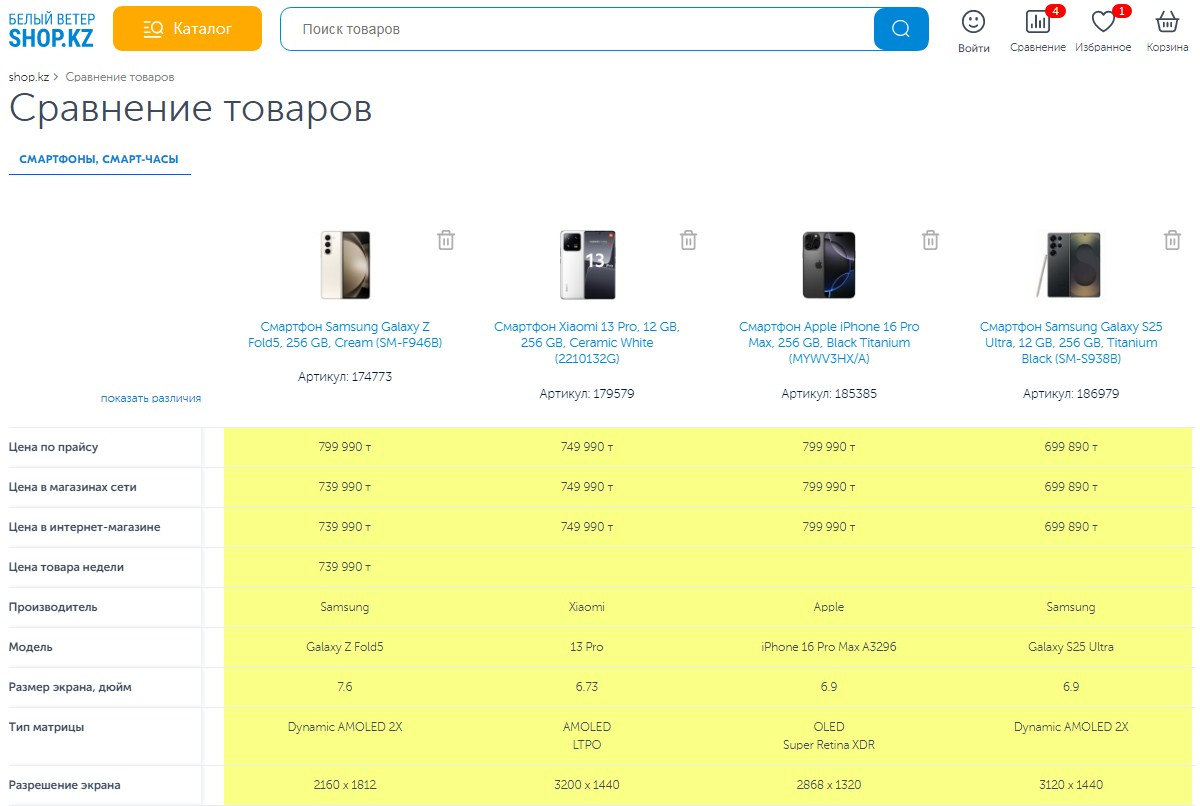Viewport: 1200px width, 806px height.
Task: Remove iPhone 16 Pro Max via trash icon
Action: click(930, 240)
